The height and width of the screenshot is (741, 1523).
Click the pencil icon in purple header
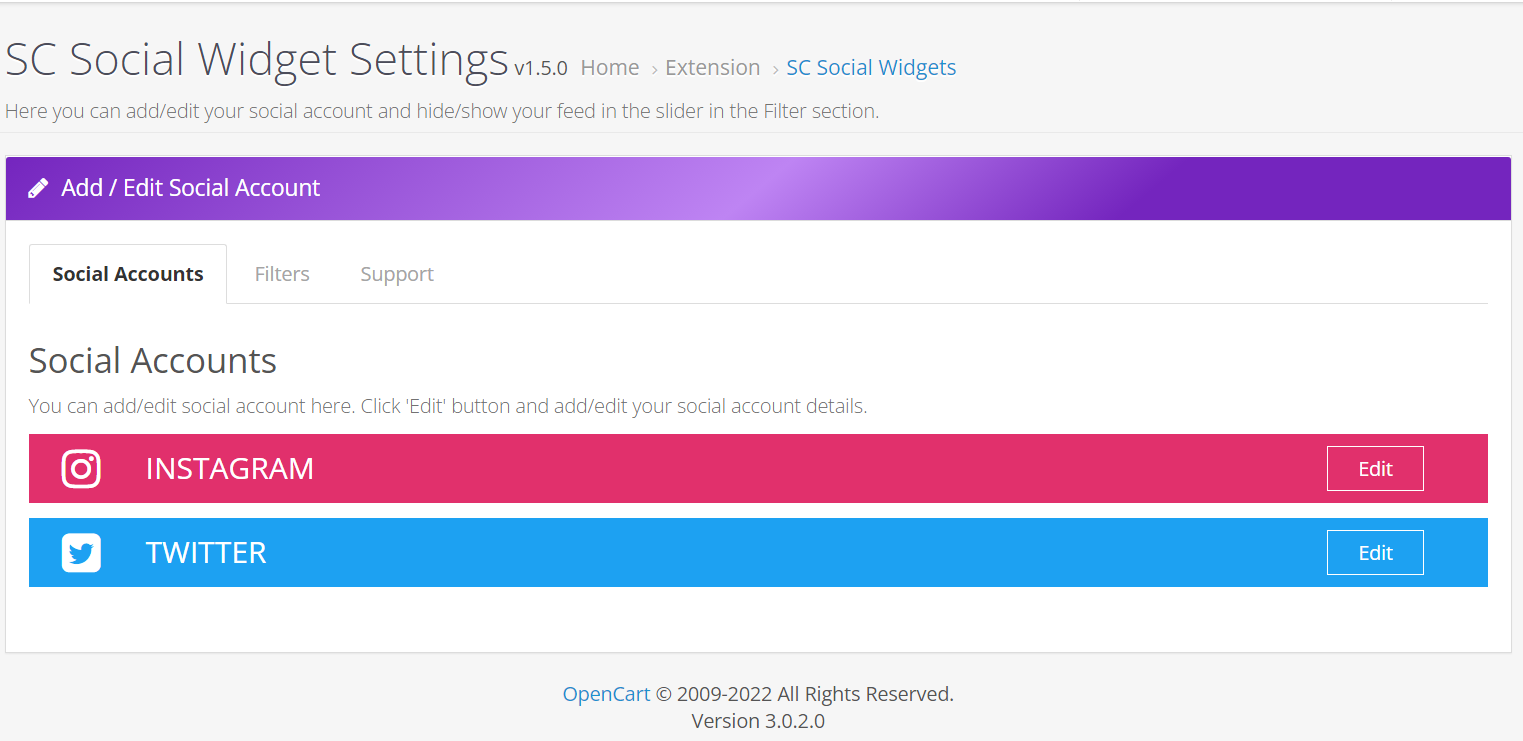tap(38, 188)
